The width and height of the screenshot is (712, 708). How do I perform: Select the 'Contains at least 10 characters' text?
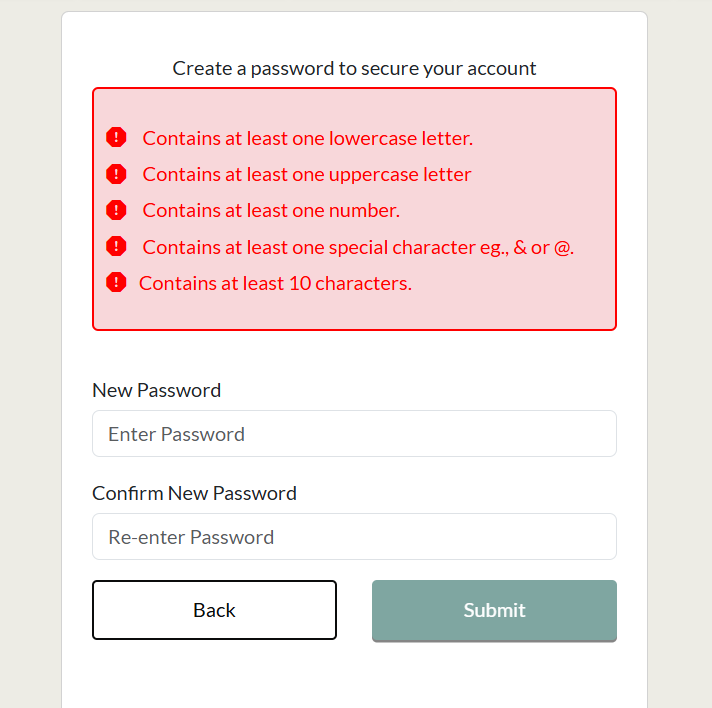[275, 283]
